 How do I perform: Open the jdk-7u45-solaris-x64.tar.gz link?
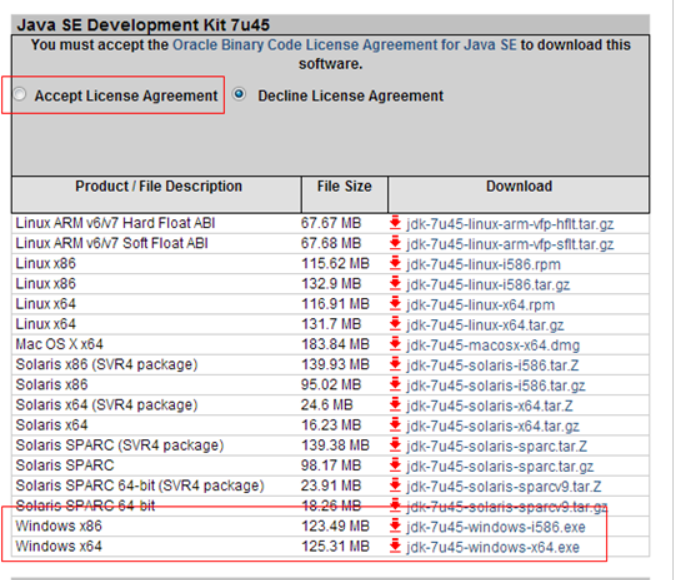(493, 427)
